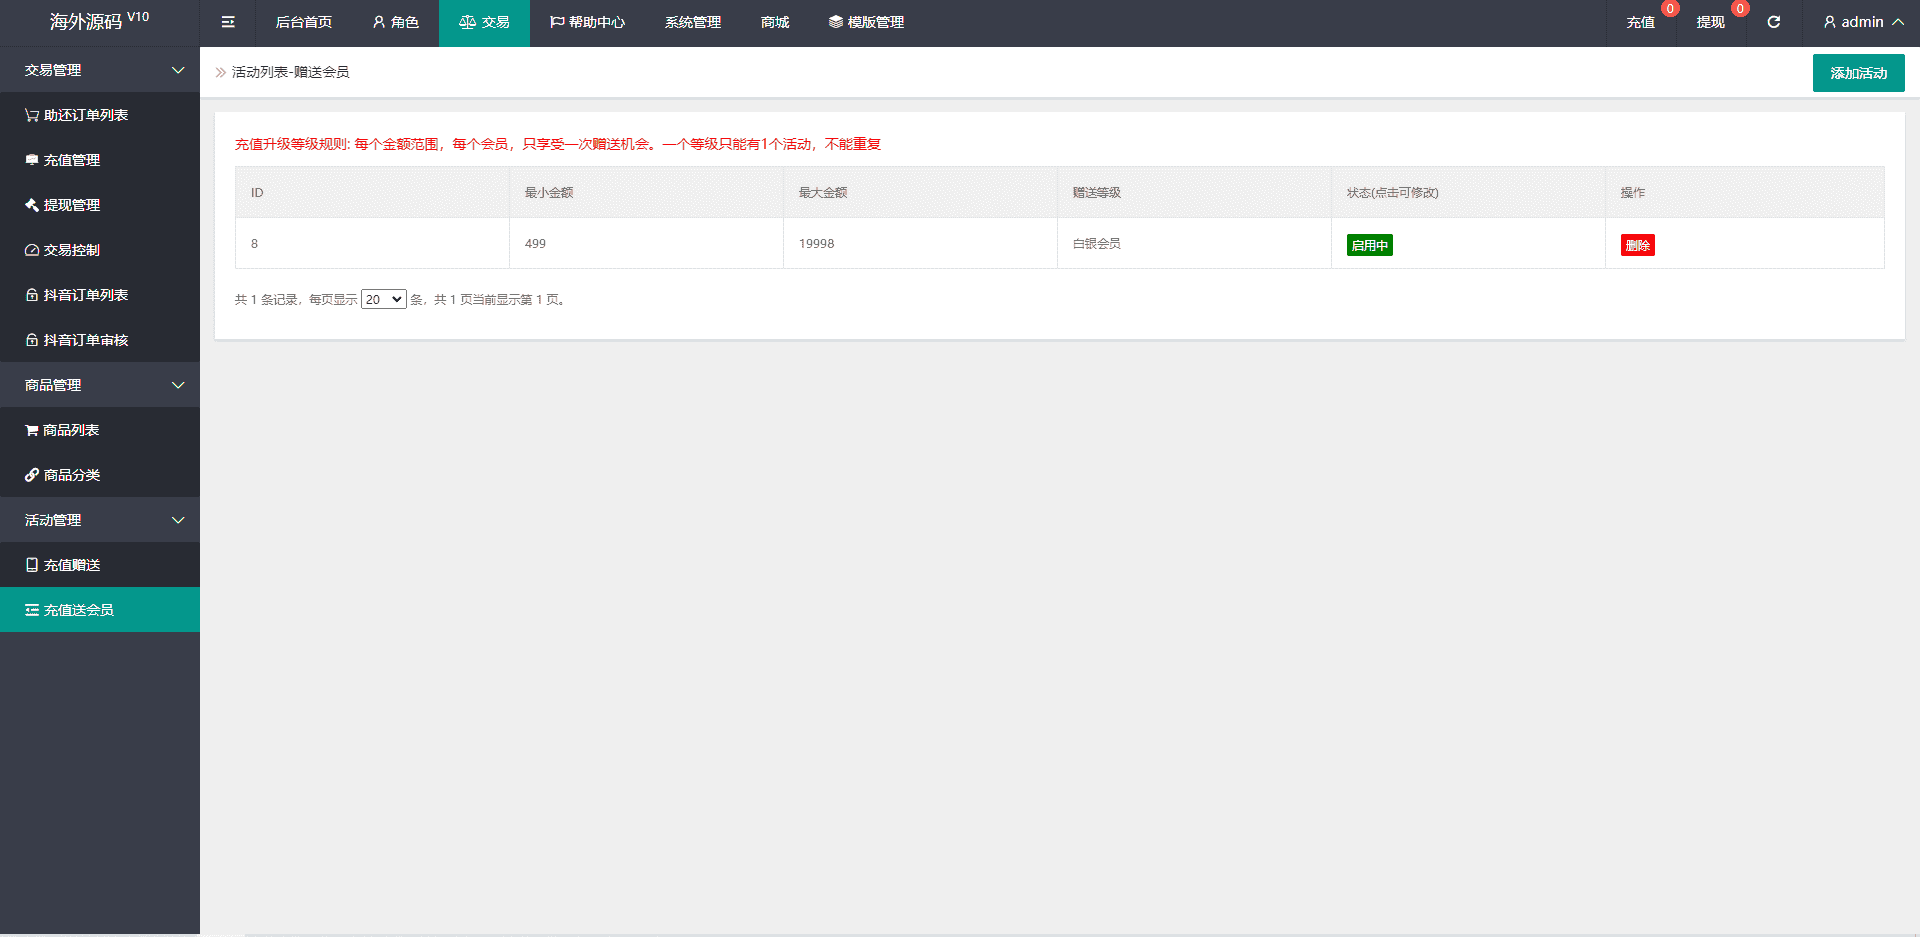Click the refresh icon in top bar
Viewport: 1920px width, 937px height.
1773,22
